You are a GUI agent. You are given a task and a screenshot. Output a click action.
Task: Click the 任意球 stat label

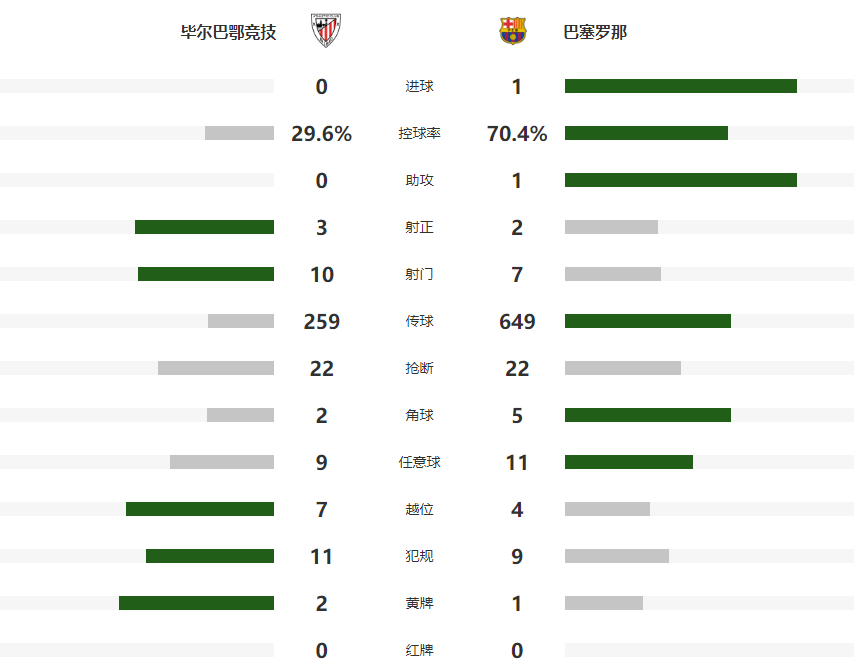pyautogui.click(x=420, y=463)
